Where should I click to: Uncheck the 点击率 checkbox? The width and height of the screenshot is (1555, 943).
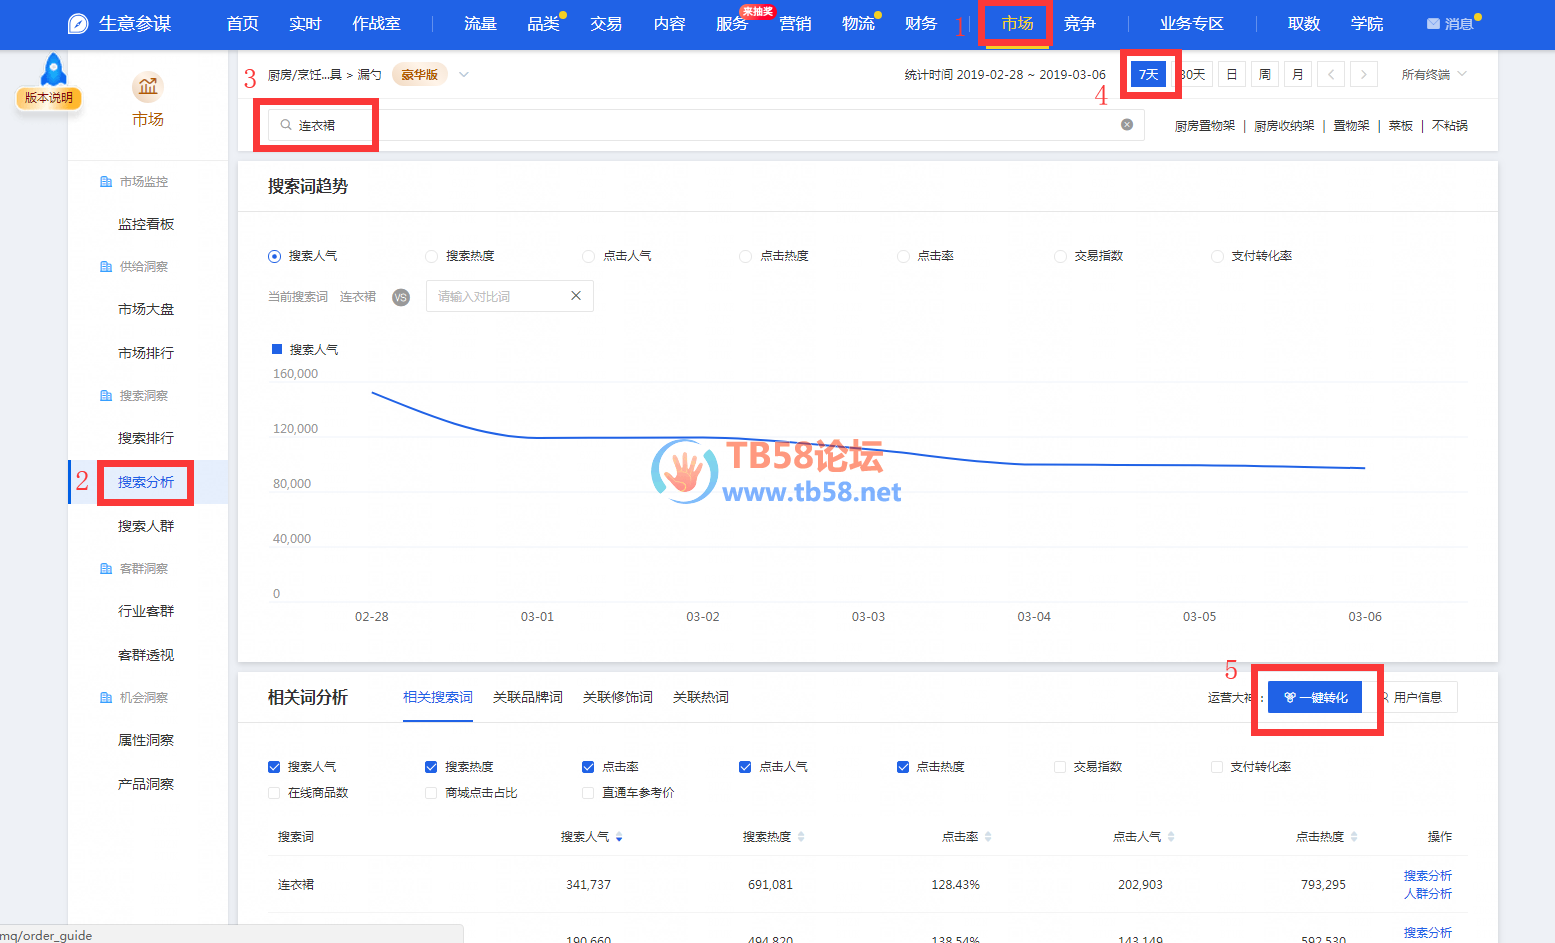tap(588, 767)
